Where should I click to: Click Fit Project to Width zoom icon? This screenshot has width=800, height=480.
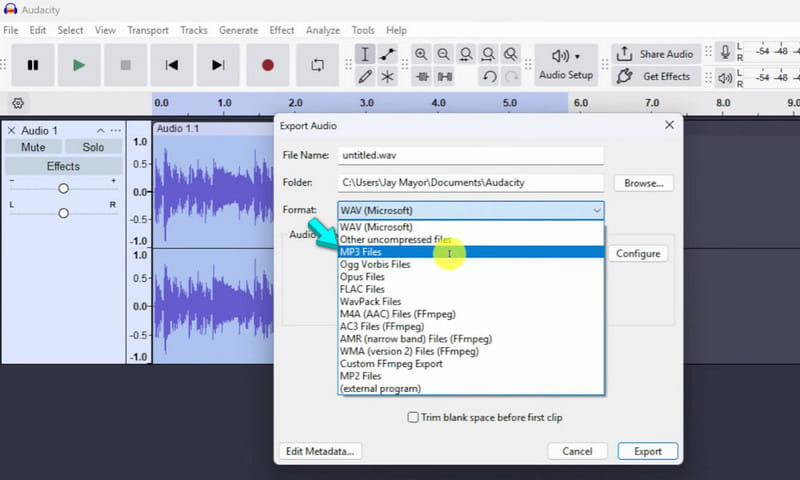pos(488,54)
